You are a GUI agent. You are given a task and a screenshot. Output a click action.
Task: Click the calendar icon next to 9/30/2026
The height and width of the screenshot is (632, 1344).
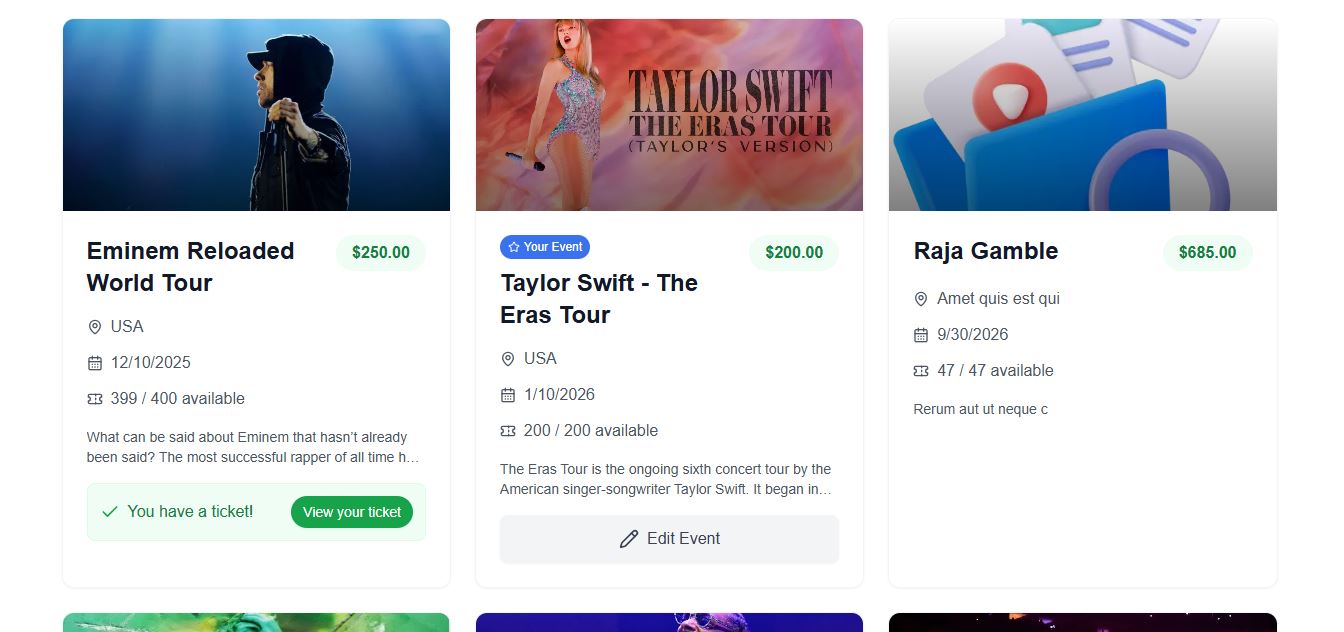click(x=921, y=335)
